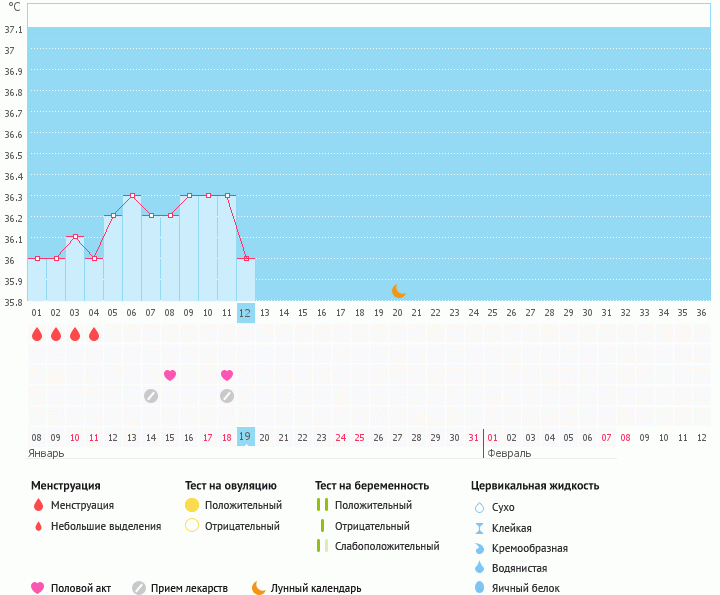
Task: Select highlighted cycle day 12 on the axis
Action: point(246,313)
